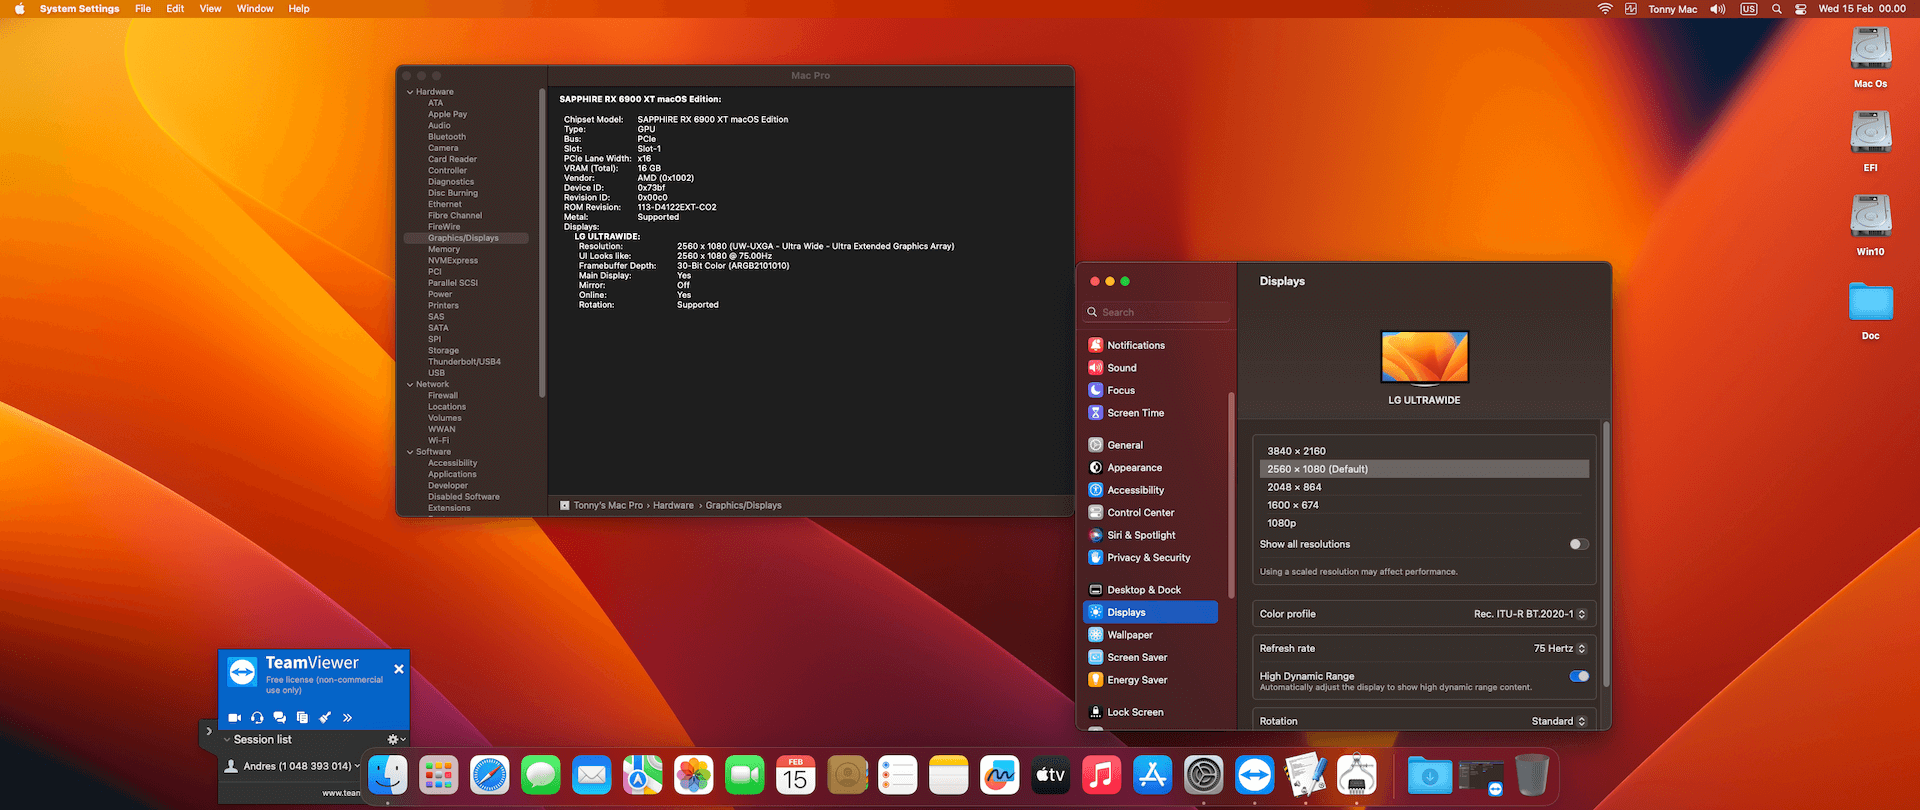Go to Wallpaper settings in sidebar

tap(1129, 635)
